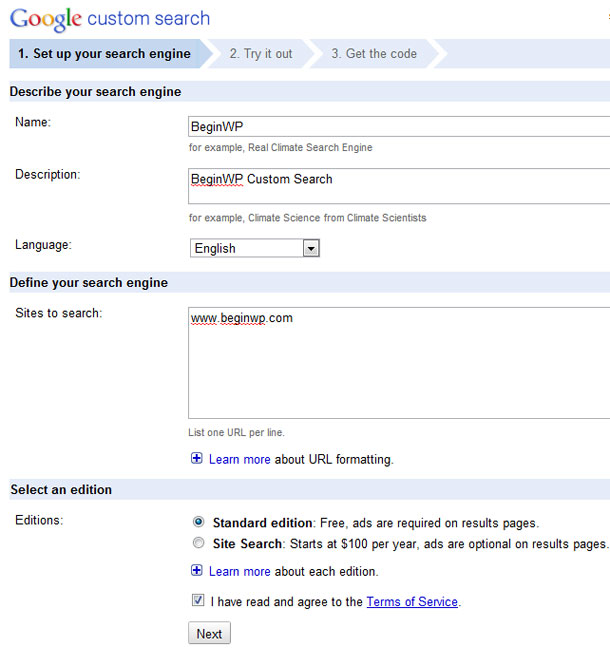Go to step 2 Try it out
This screenshot has width=610, height=666.
(261, 54)
